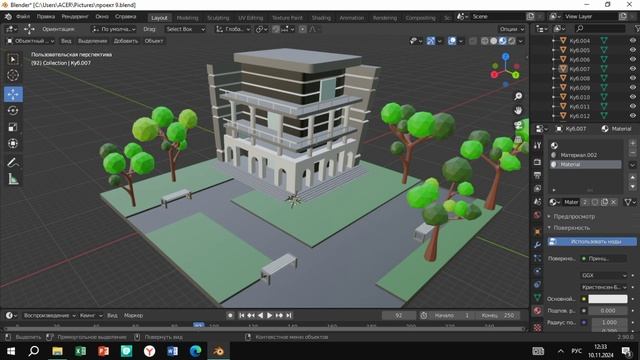Toggle viewport overlays display
The width and height of the screenshot is (640, 360).
tap(452, 41)
